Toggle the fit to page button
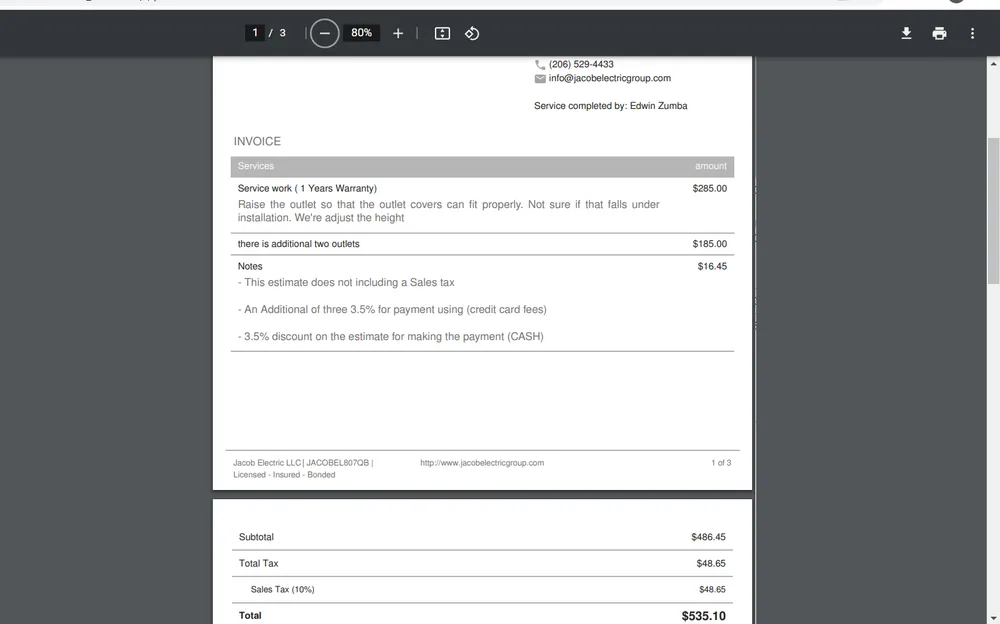The width and height of the screenshot is (1000, 624). pyautogui.click(x=442, y=33)
